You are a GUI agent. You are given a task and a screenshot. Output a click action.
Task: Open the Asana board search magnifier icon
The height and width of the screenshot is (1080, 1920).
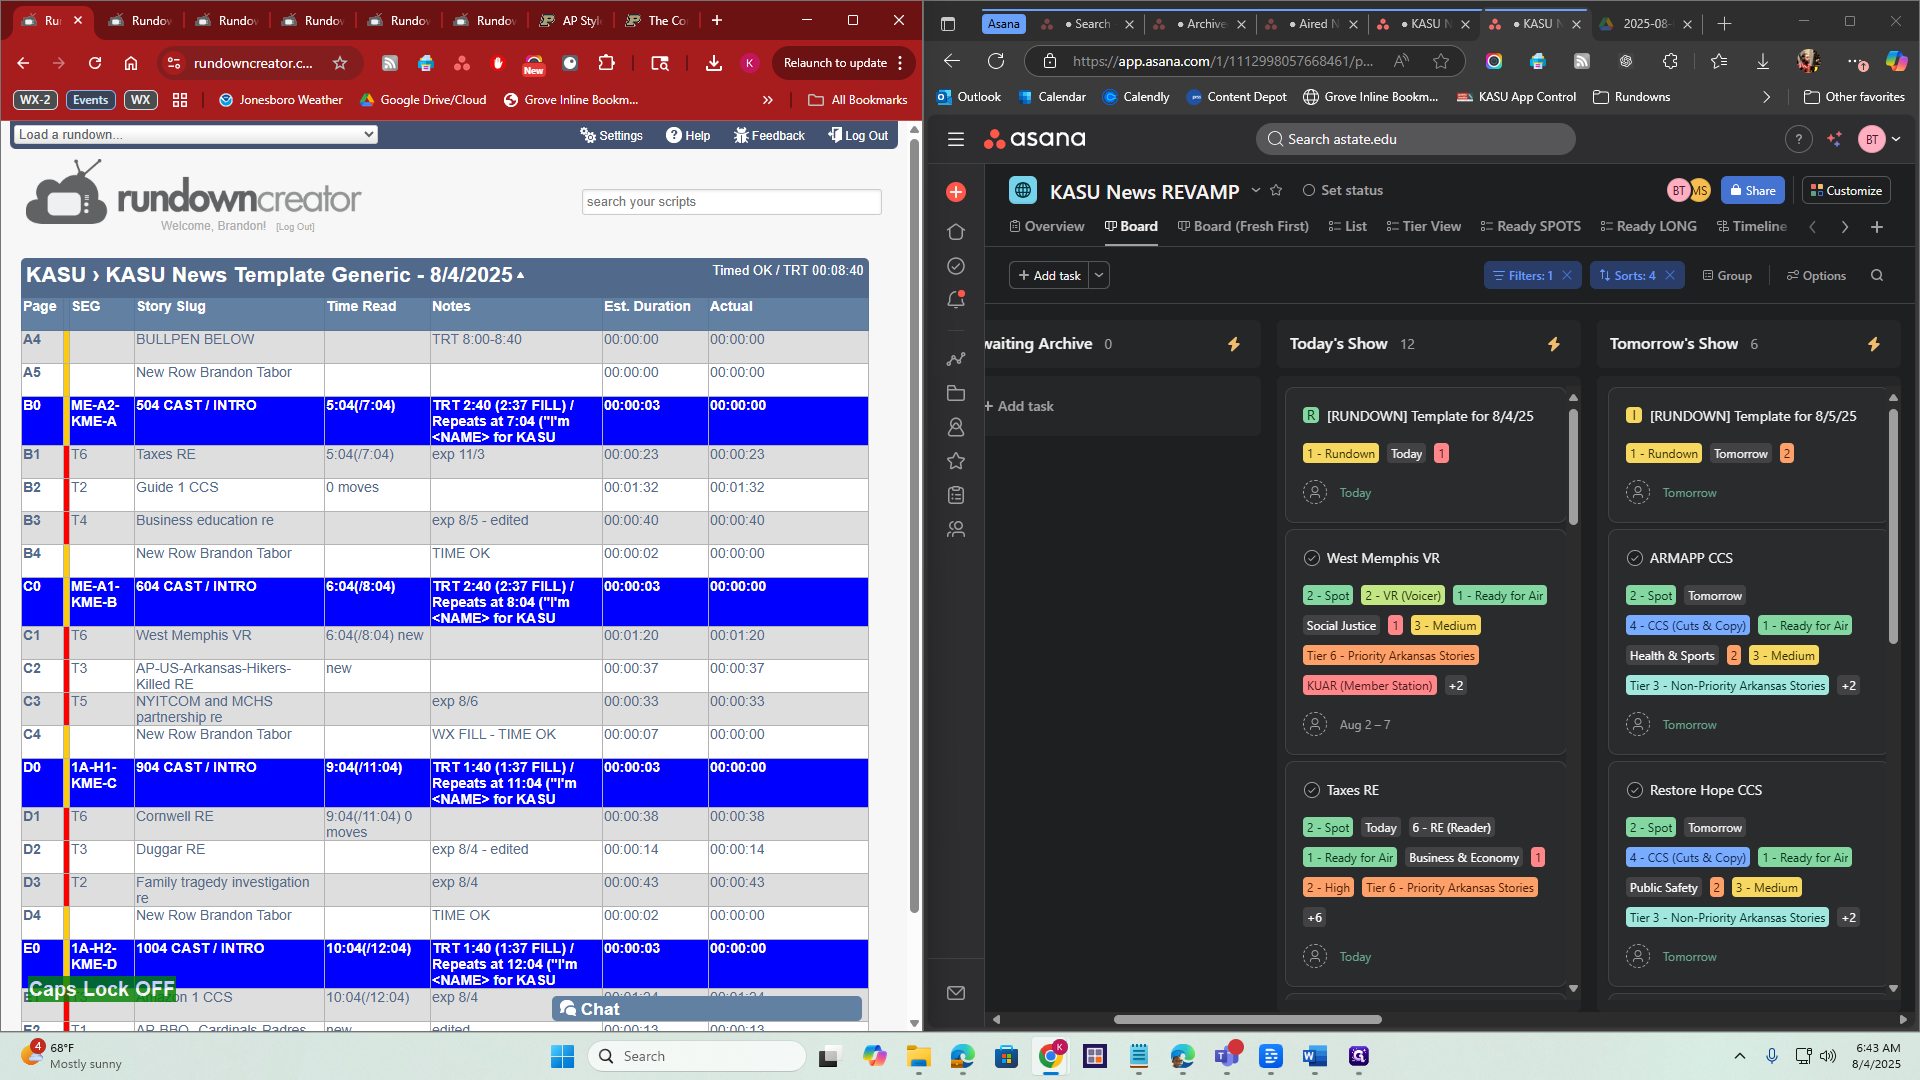coord(1877,276)
